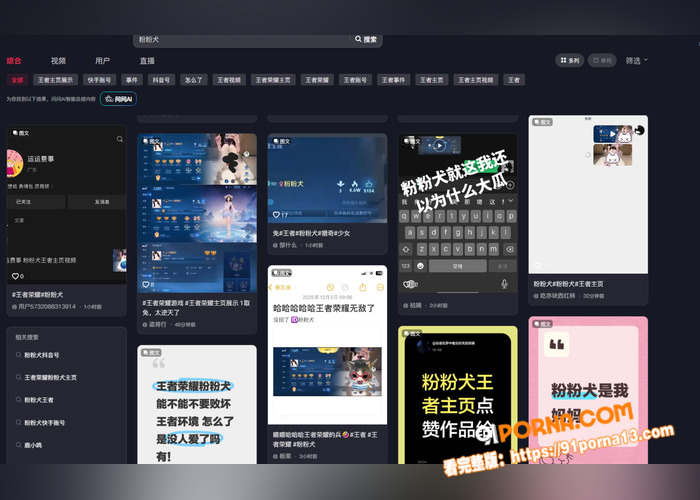Search related term 粉粉犬快手账号
The height and width of the screenshot is (500, 700).
44,422
